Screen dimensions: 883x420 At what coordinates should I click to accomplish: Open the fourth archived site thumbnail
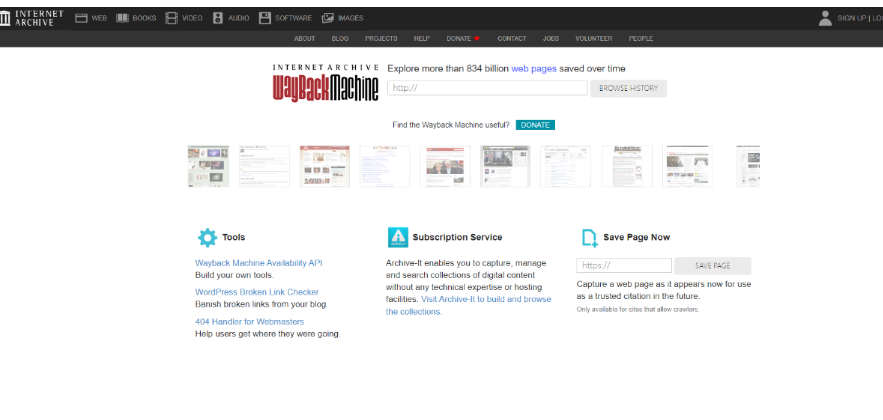(x=385, y=166)
